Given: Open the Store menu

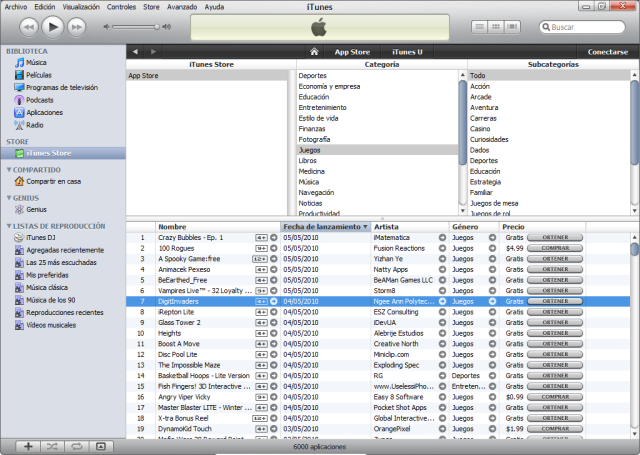Looking at the screenshot, I should [151, 7].
